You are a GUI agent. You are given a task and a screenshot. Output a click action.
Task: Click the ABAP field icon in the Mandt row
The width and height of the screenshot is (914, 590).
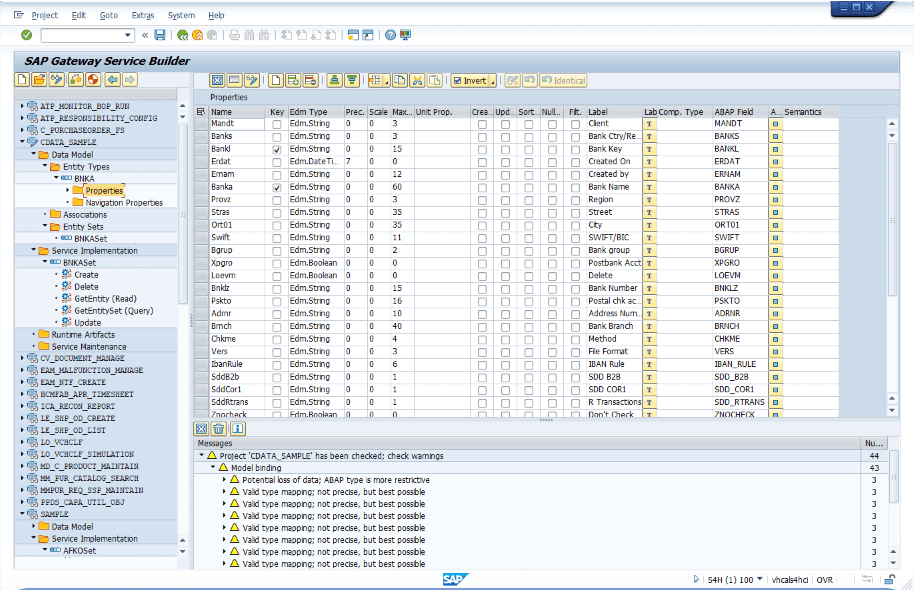[775, 123]
